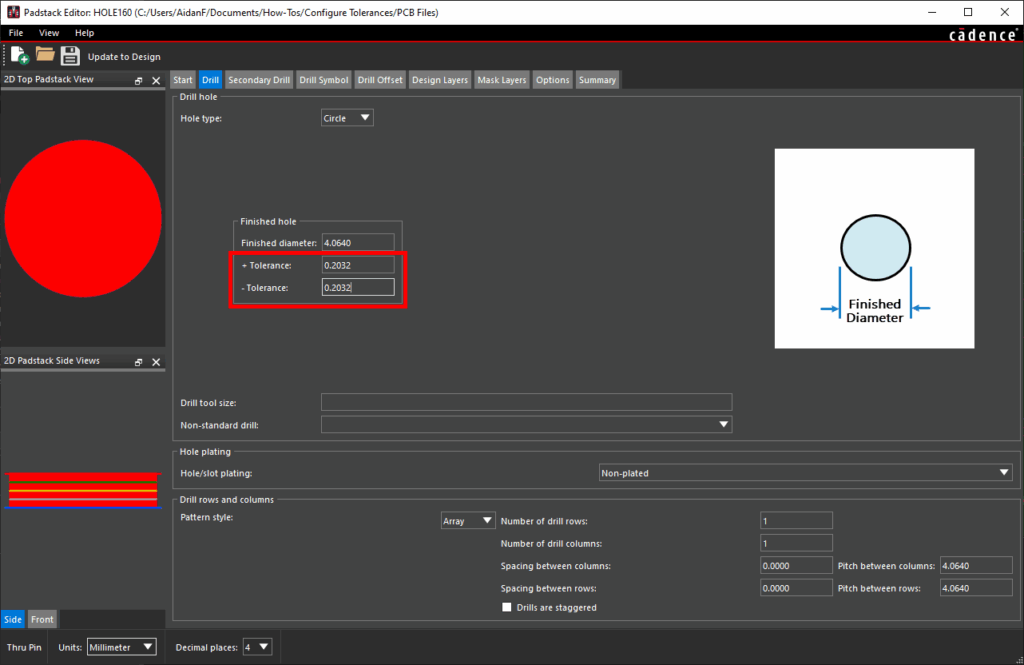Click the Finished Diameter diagram image
The width and height of the screenshot is (1024, 665).
(874, 248)
